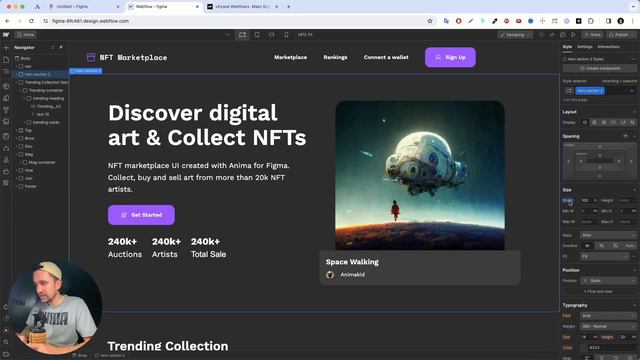
Task: Click the Home page button
Action: (x=26, y=35)
